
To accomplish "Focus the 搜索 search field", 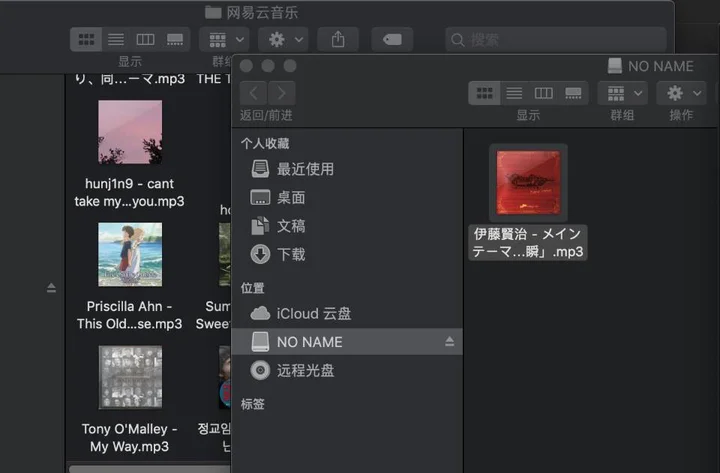I will pyautogui.click(x=556, y=39).
